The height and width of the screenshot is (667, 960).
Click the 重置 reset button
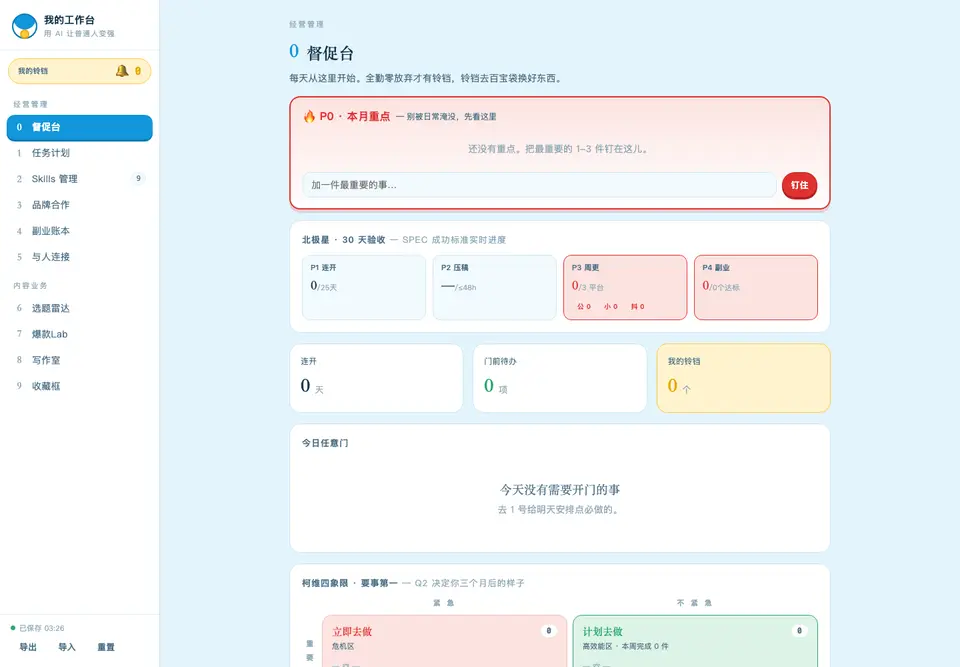click(106, 647)
